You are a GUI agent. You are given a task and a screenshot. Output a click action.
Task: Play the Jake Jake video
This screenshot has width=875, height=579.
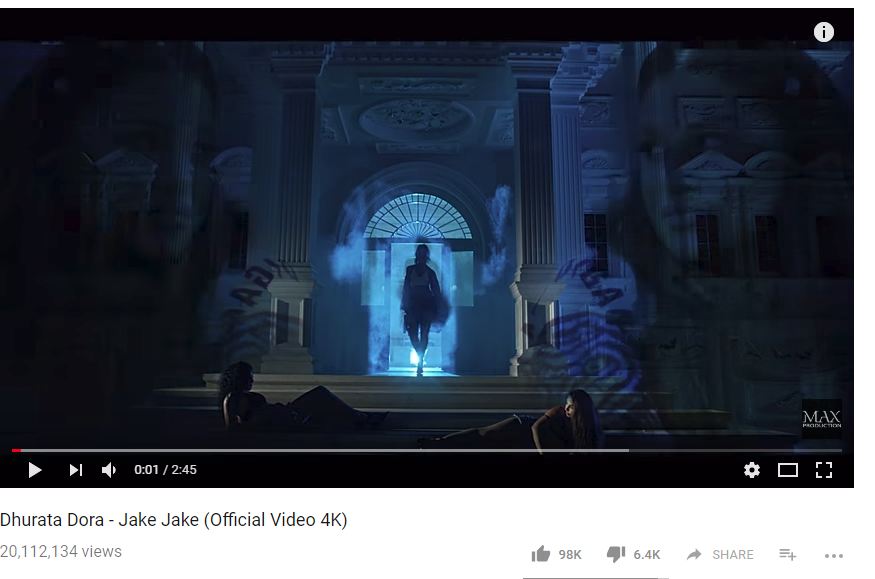[35, 470]
